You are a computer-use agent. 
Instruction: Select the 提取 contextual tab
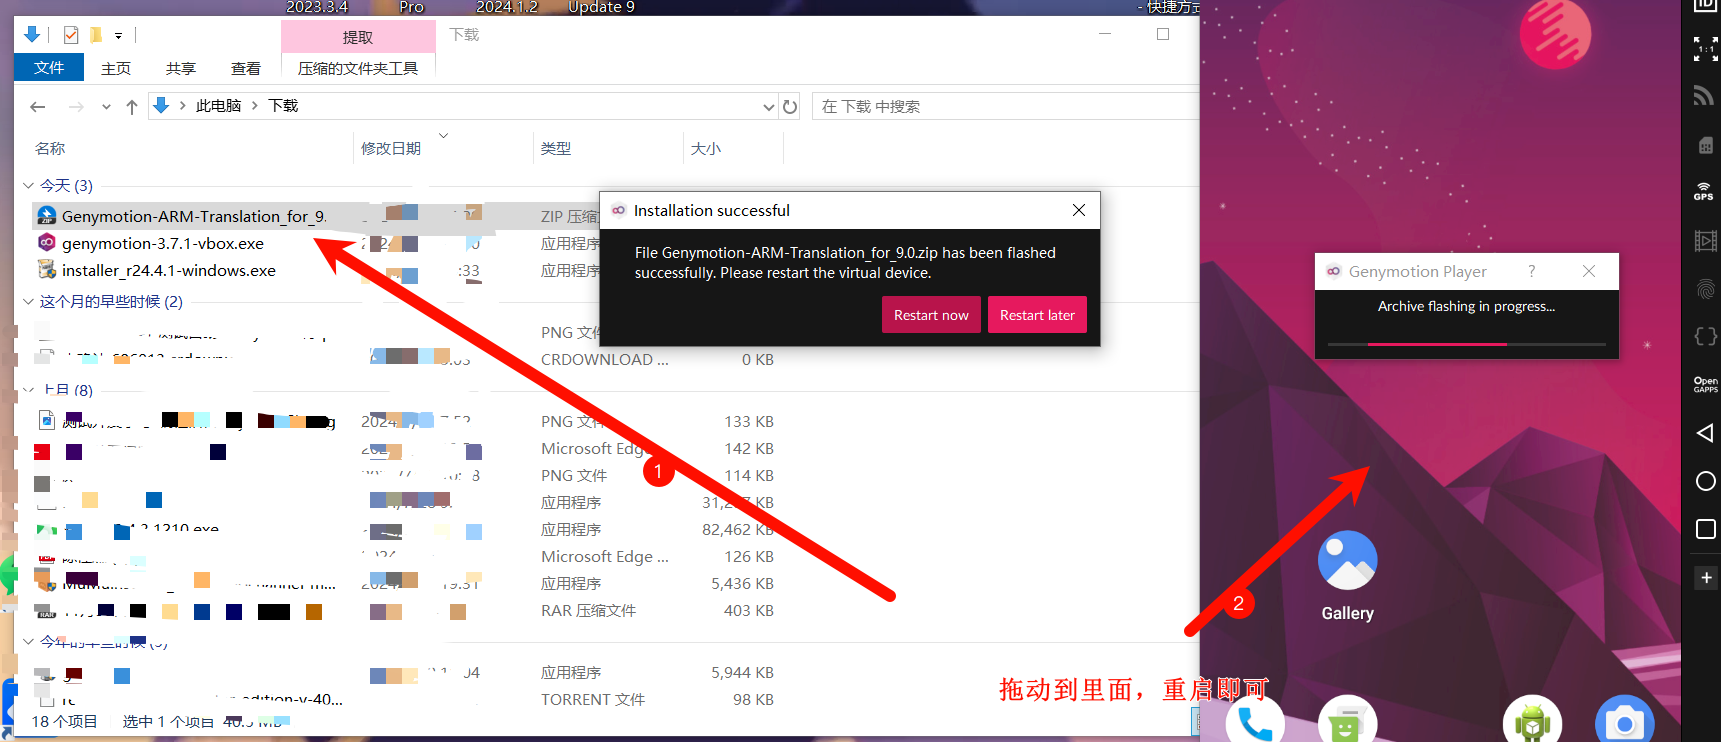click(358, 37)
